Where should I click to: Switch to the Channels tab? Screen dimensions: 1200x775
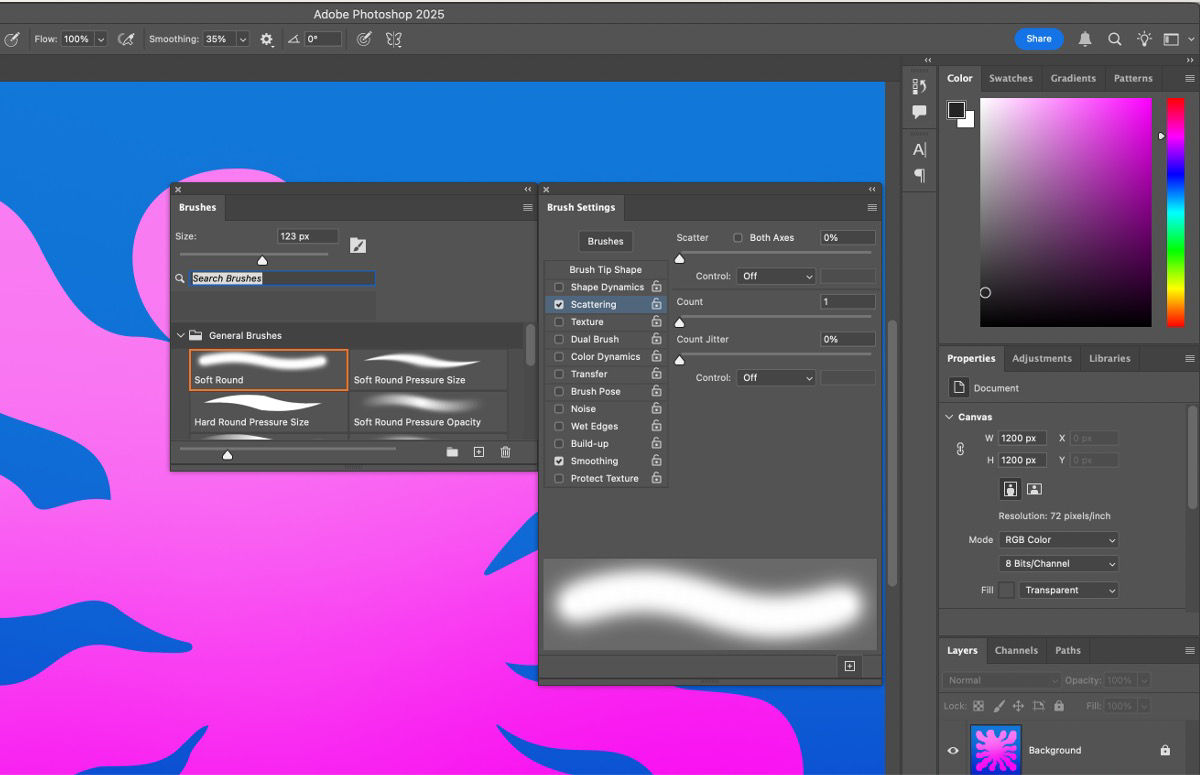pos(1016,650)
